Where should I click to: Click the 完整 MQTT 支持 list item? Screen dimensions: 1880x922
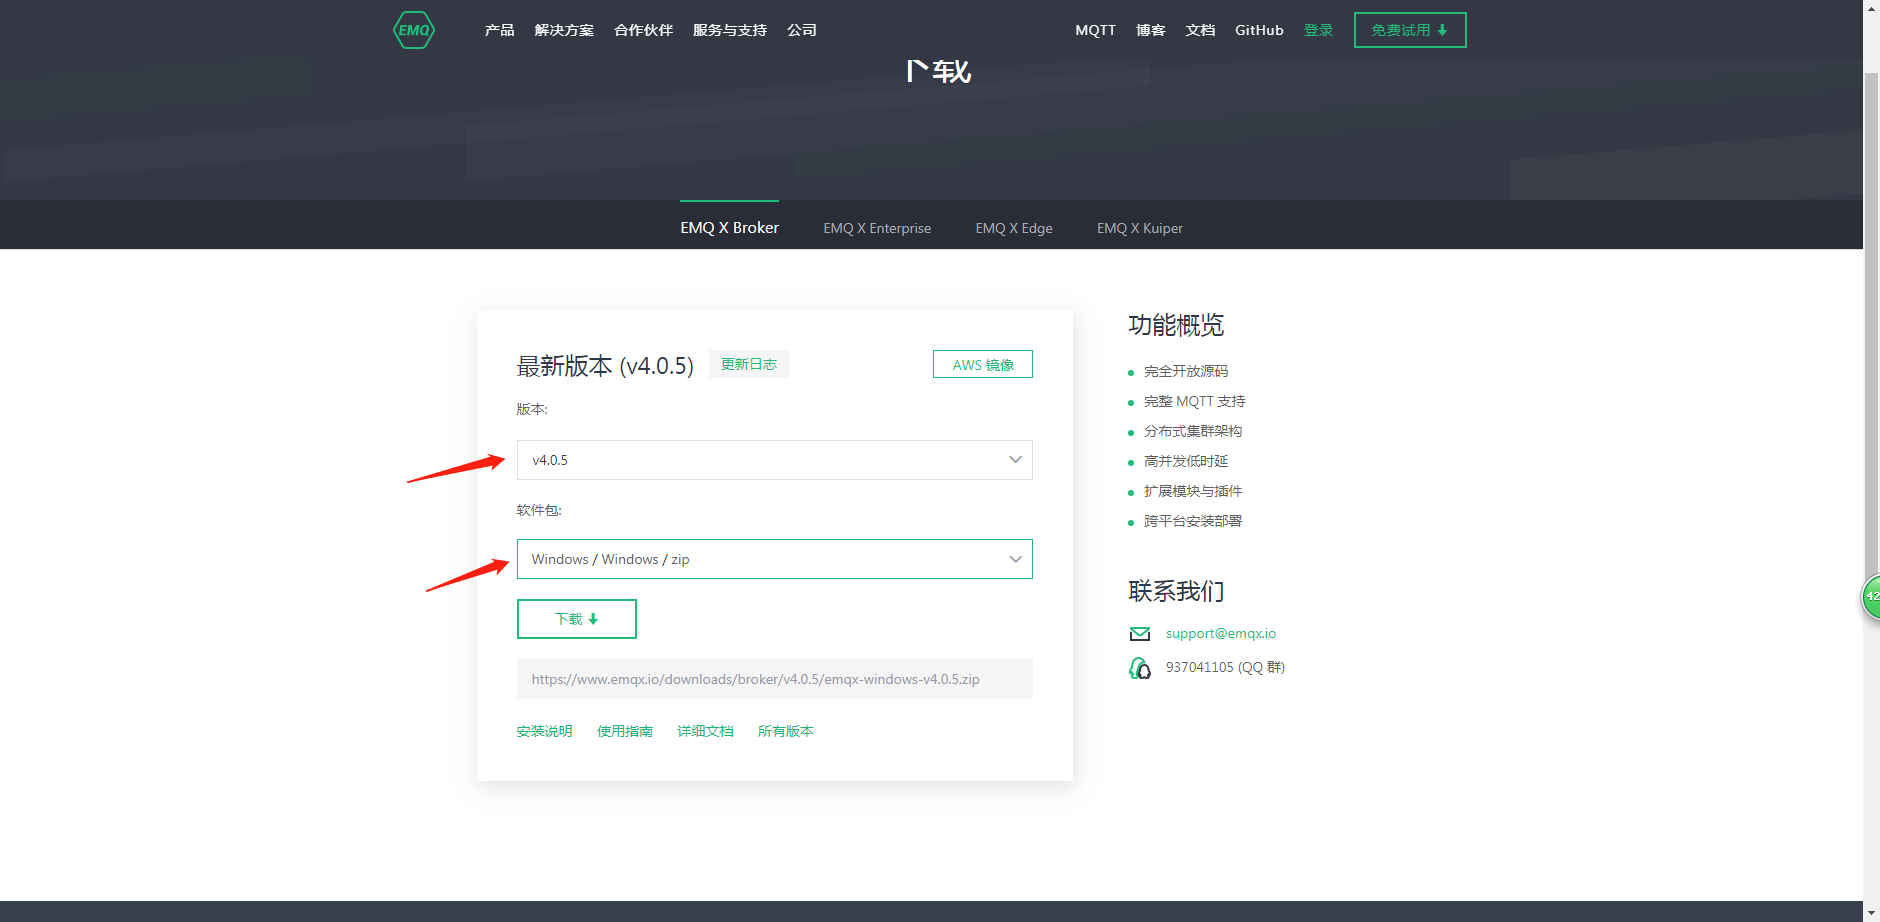pos(1195,401)
